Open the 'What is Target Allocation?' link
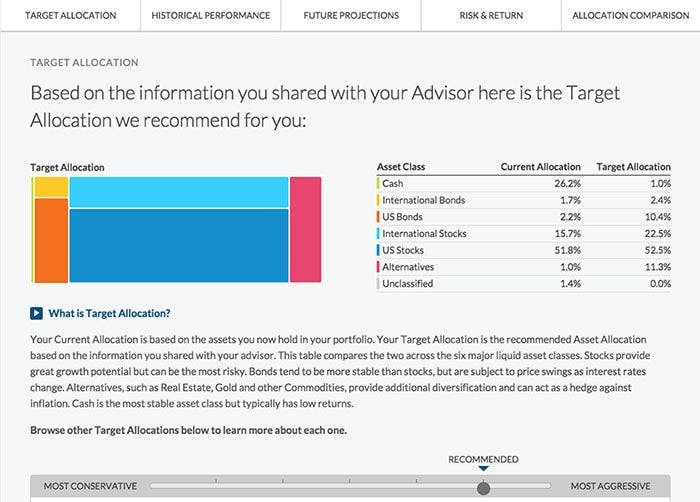This screenshot has width=700, height=502. click(x=109, y=314)
